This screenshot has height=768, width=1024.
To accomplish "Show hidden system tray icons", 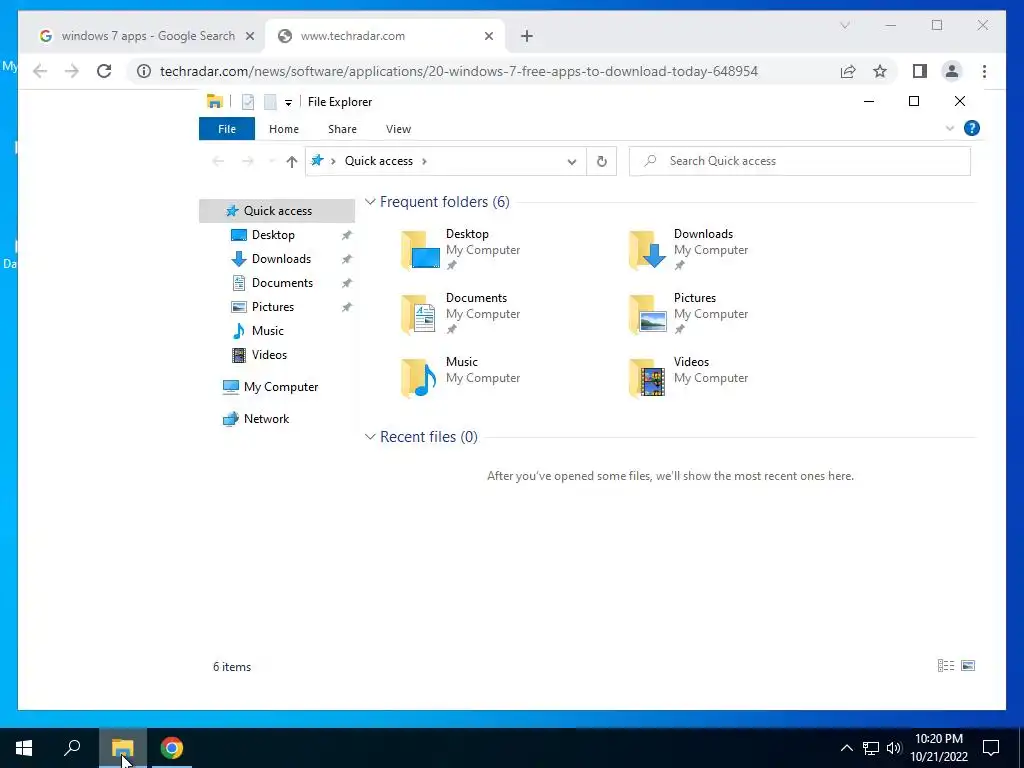I will [846, 748].
